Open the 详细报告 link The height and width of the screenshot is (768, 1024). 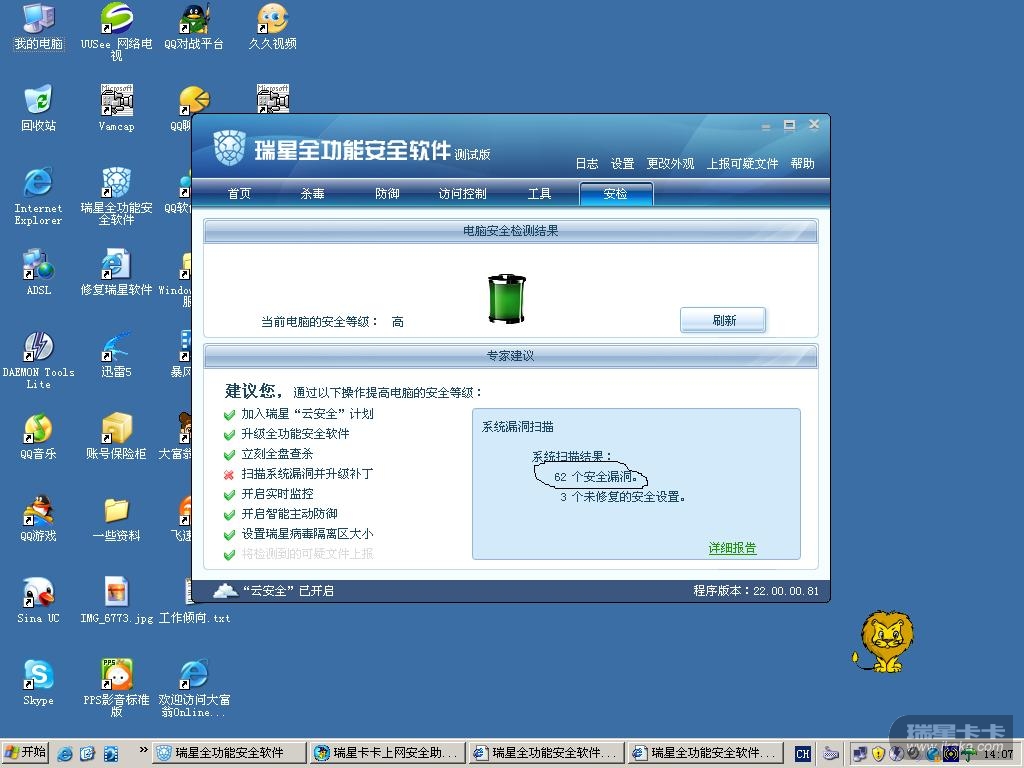click(x=732, y=548)
